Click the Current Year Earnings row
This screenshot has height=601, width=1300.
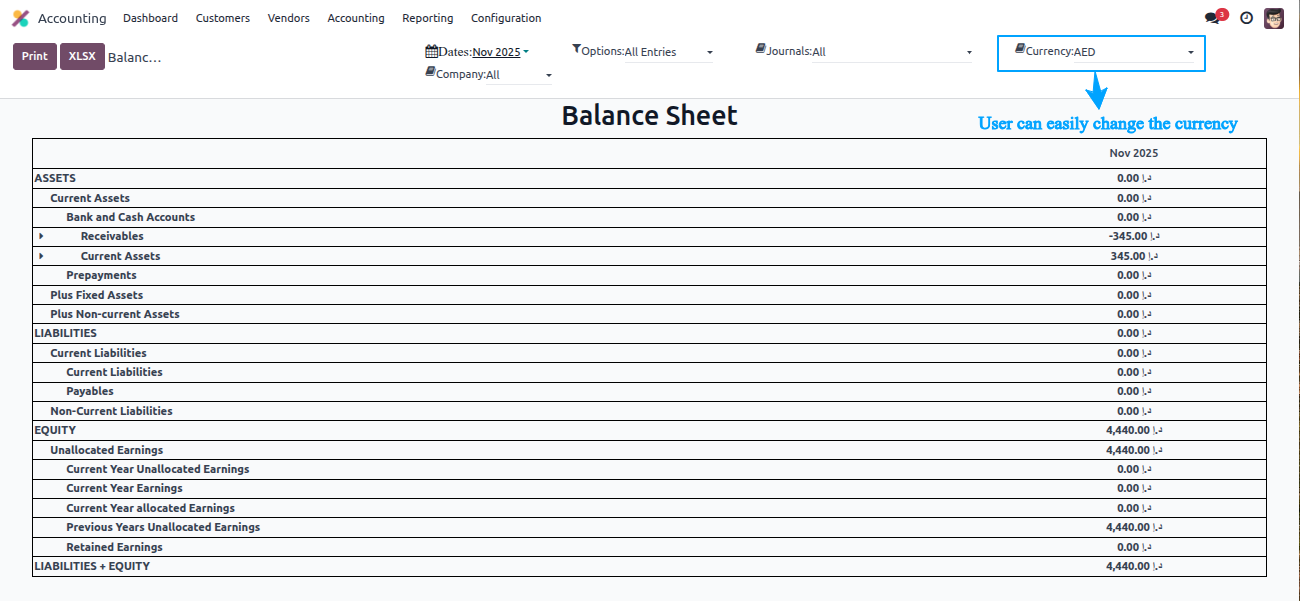click(649, 488)
